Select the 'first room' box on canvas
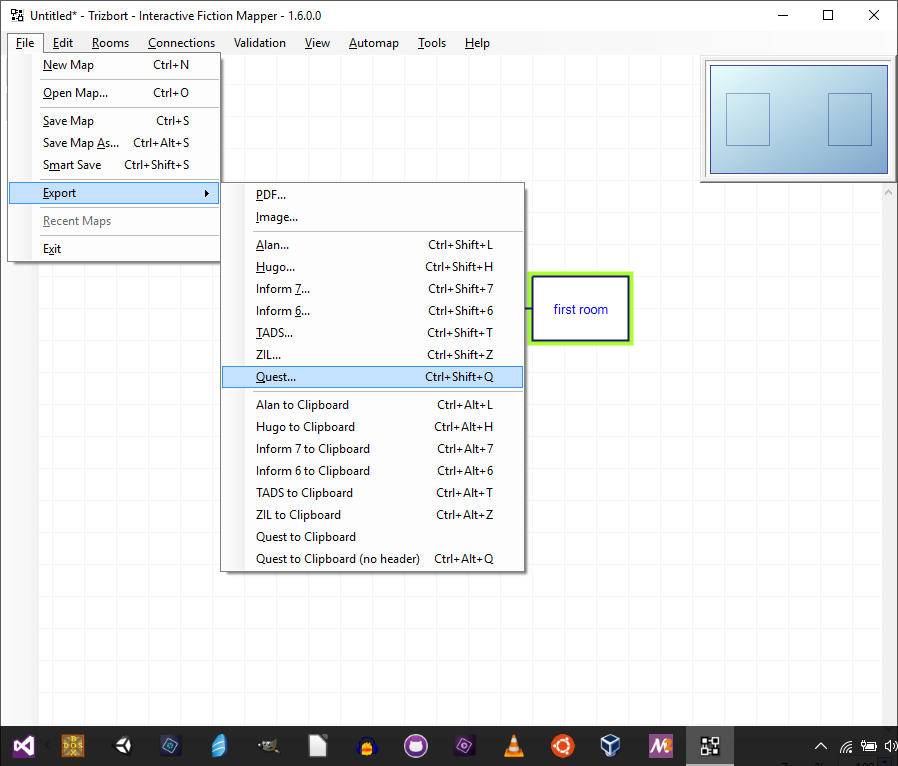This screenshot has height=766, width=898. coord(580,309)
